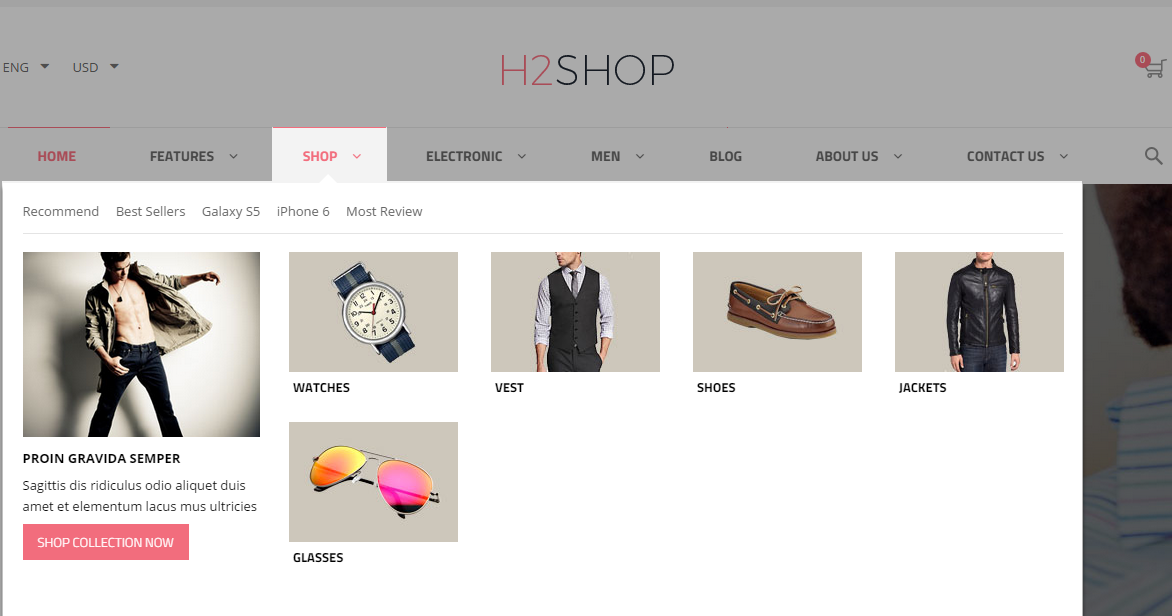This screenshot has height=616, width=1172.
Task: Select the Best Sellers tab
Action: [150, 212]
